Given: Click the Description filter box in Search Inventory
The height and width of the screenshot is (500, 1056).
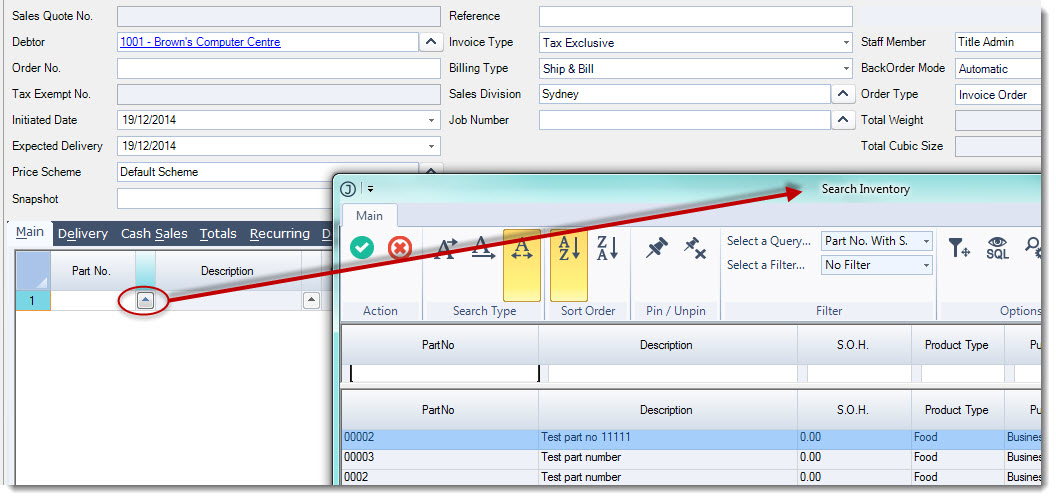Looking at the screenshot, I should click(673, 373).
